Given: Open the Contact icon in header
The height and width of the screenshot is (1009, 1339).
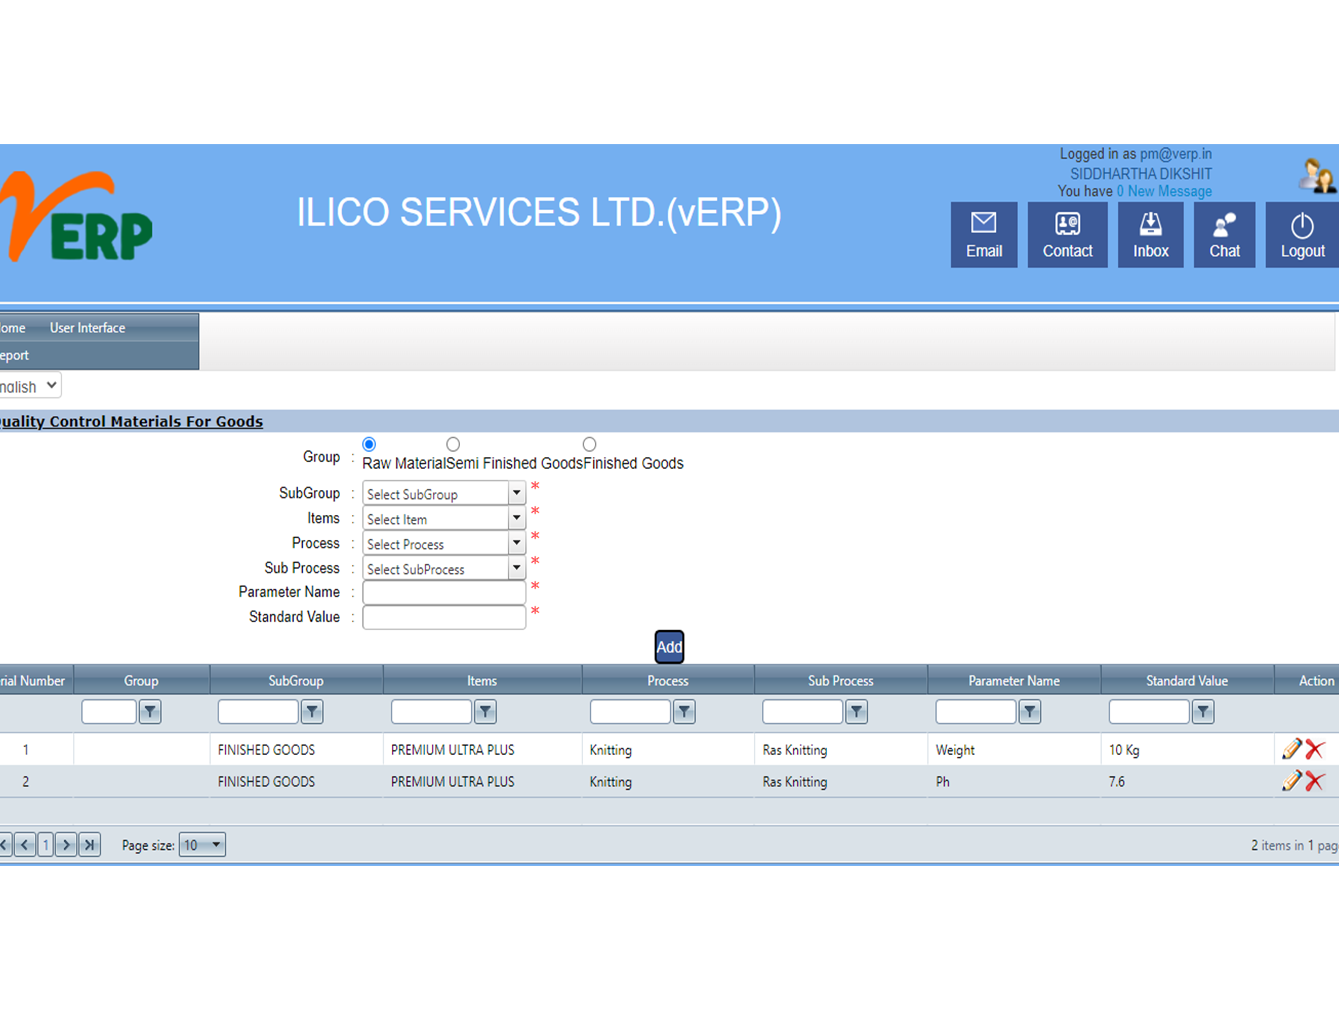Looking at the screenshot, I should click(x=1067, y=235).
